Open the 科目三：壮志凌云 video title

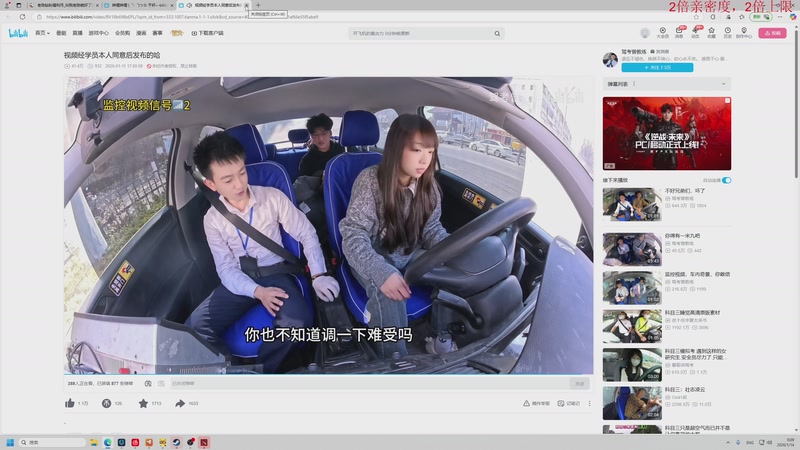pos(685,389)
